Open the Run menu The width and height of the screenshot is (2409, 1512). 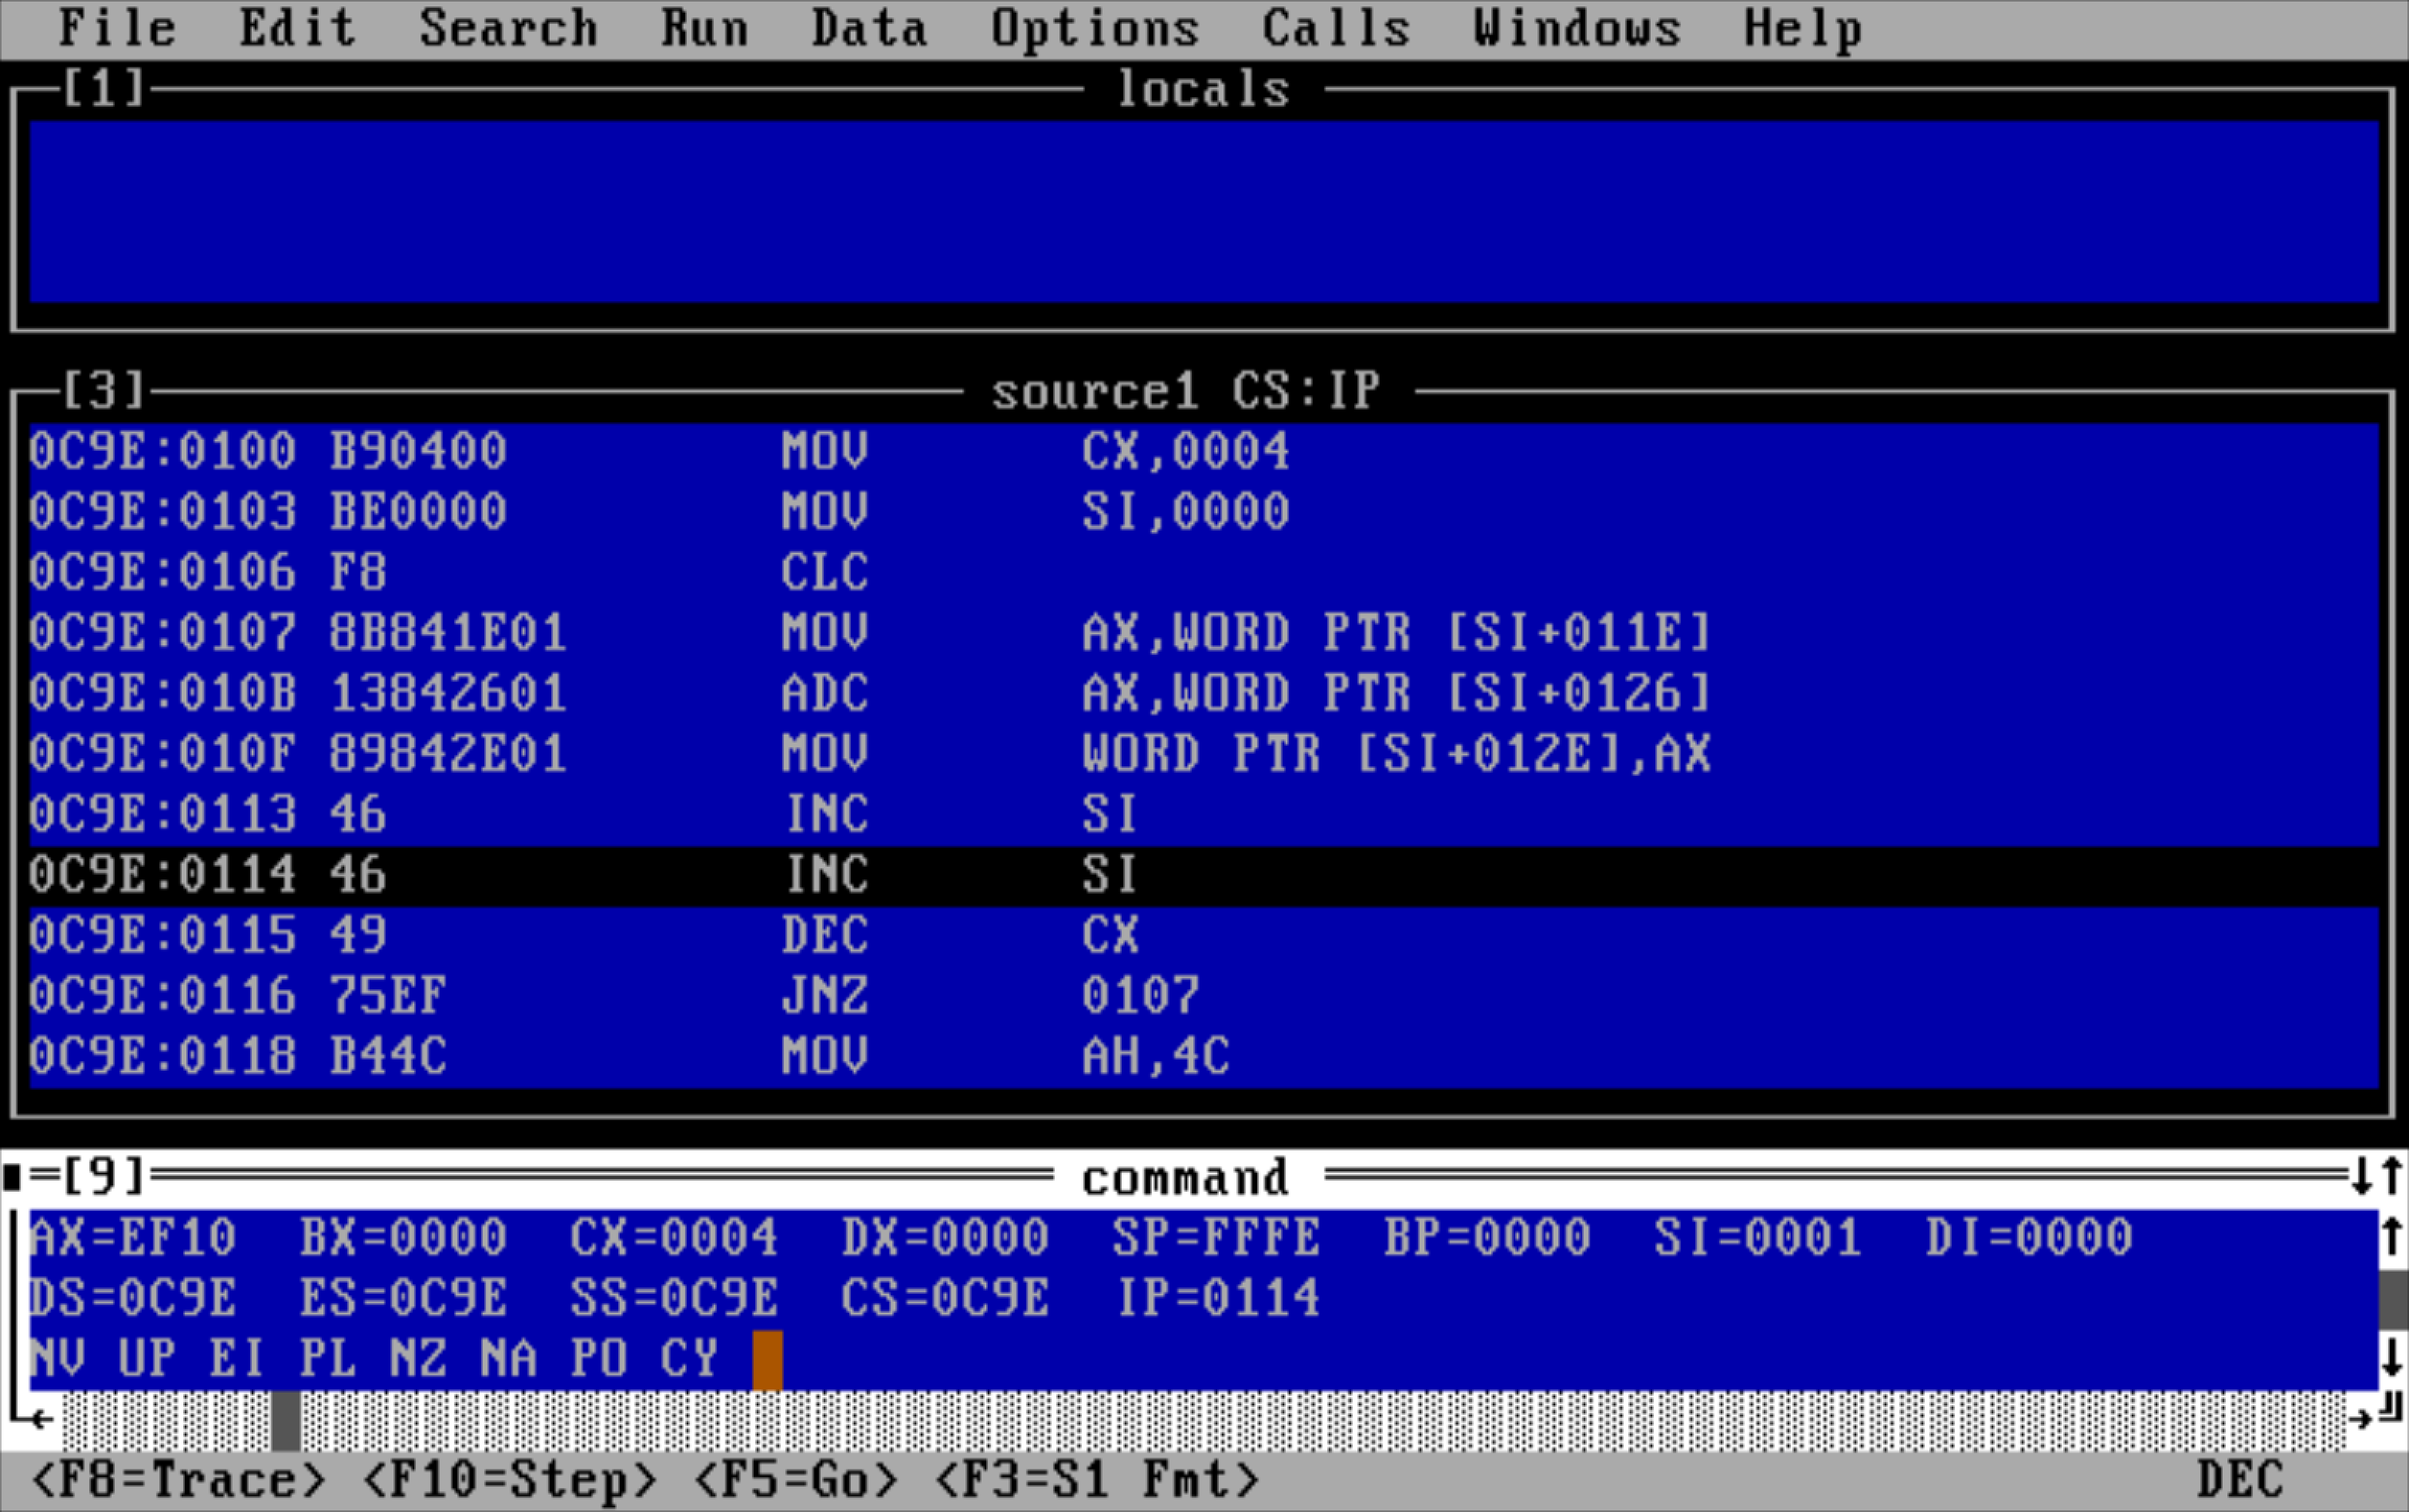704,28
